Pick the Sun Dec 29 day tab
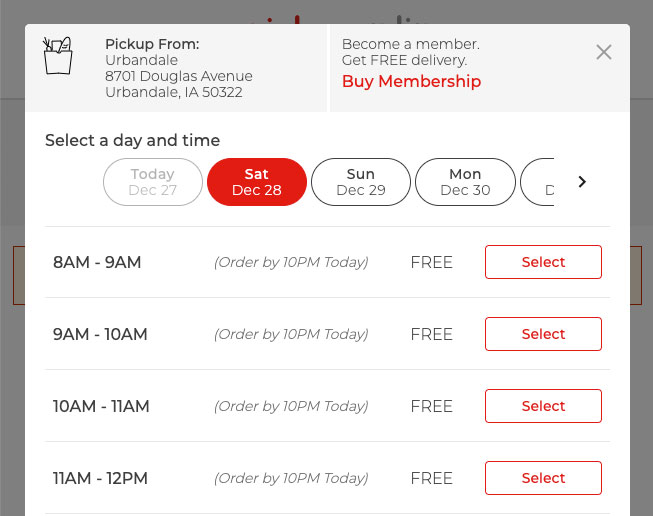Screen dimensions: 653x516 [361, 182]
